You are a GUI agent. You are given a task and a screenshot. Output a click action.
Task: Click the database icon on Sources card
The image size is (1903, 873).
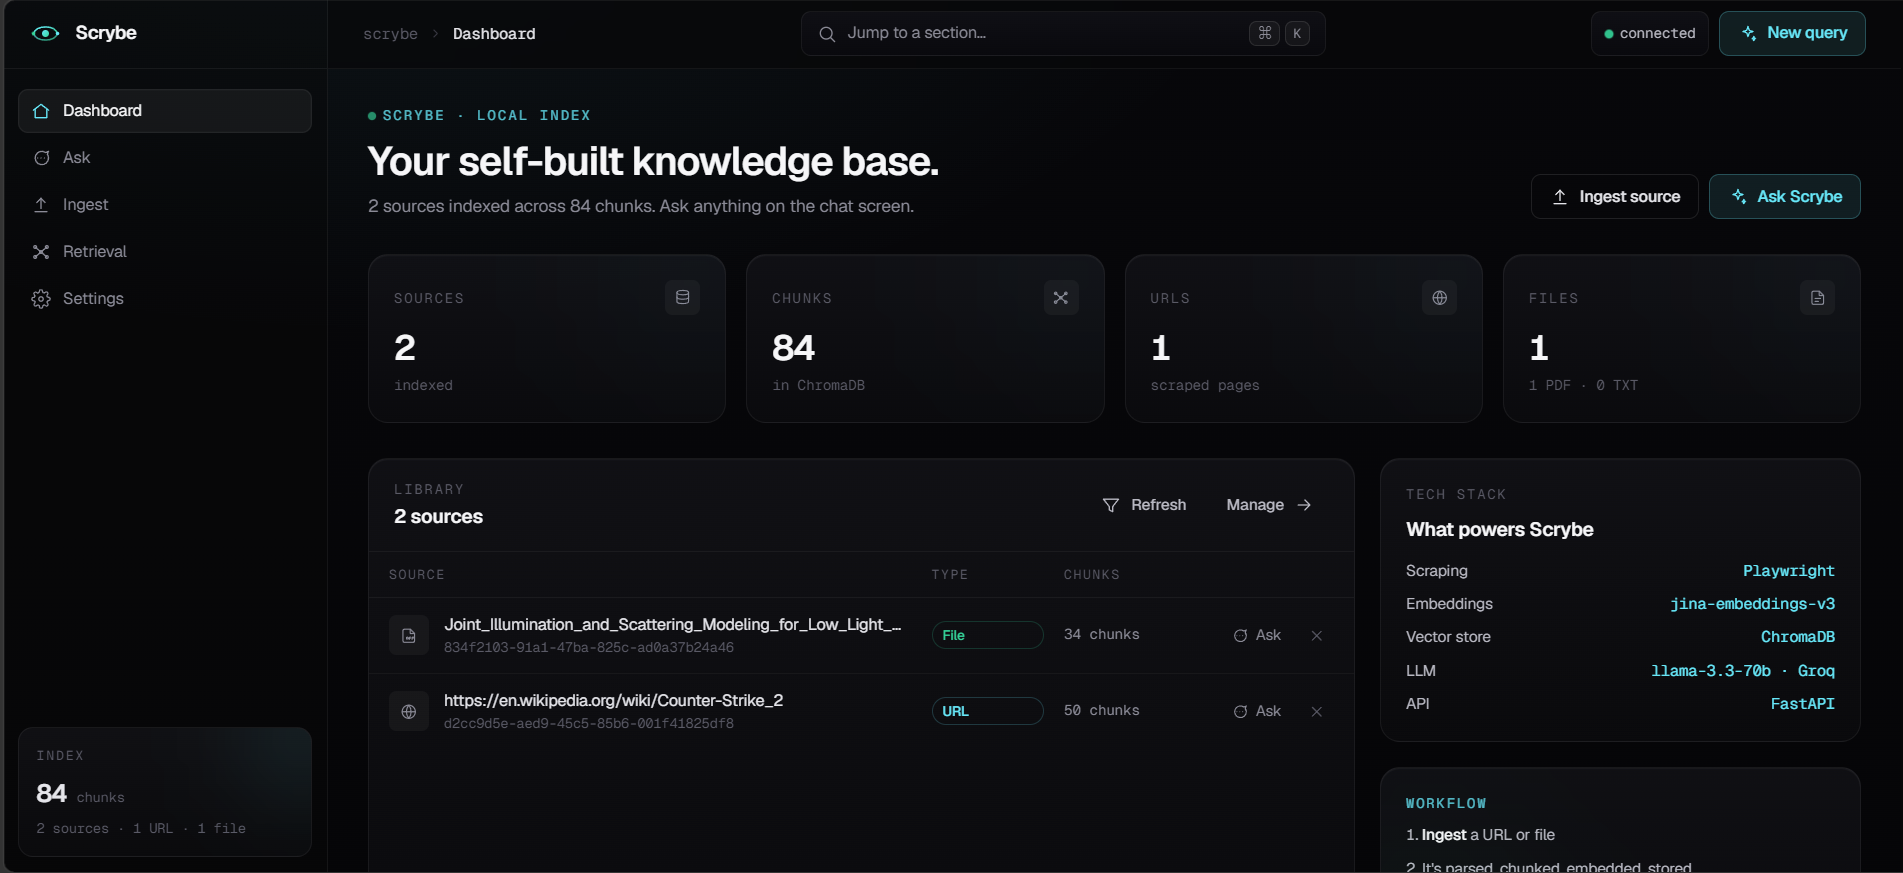coord(683,297)
